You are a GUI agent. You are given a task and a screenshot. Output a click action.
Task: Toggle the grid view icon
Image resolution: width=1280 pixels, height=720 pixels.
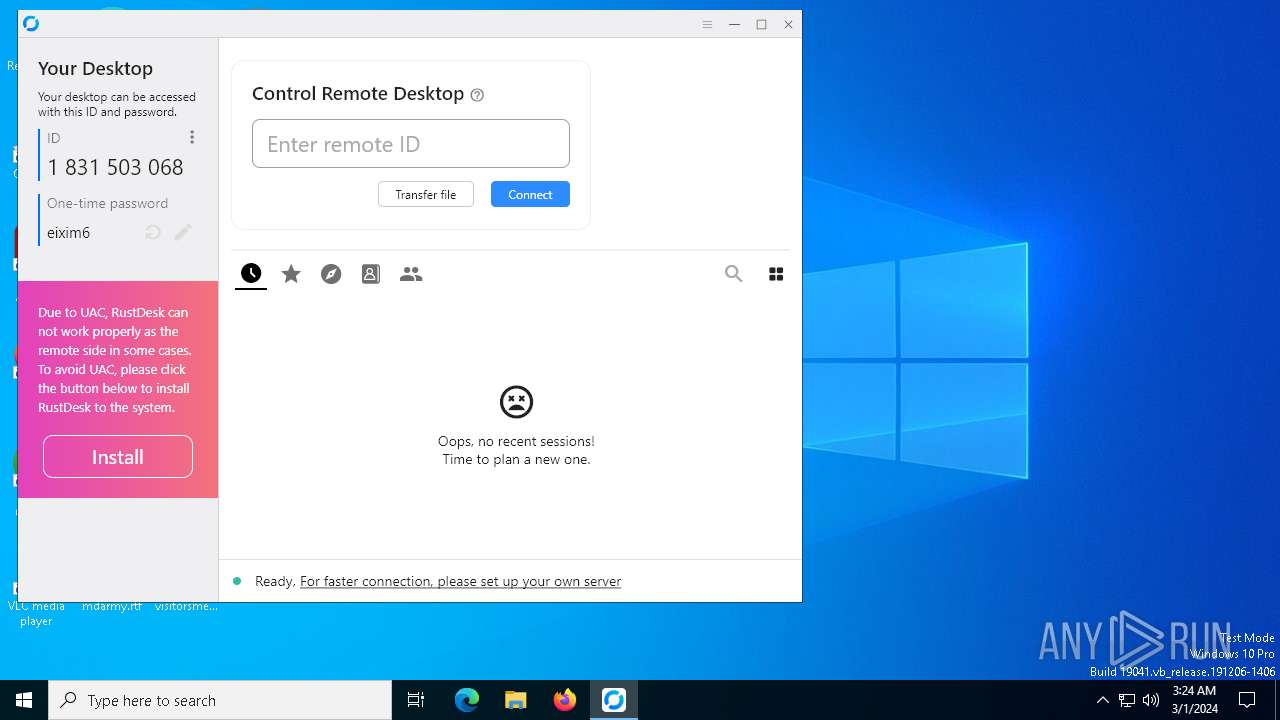point(776,273)
